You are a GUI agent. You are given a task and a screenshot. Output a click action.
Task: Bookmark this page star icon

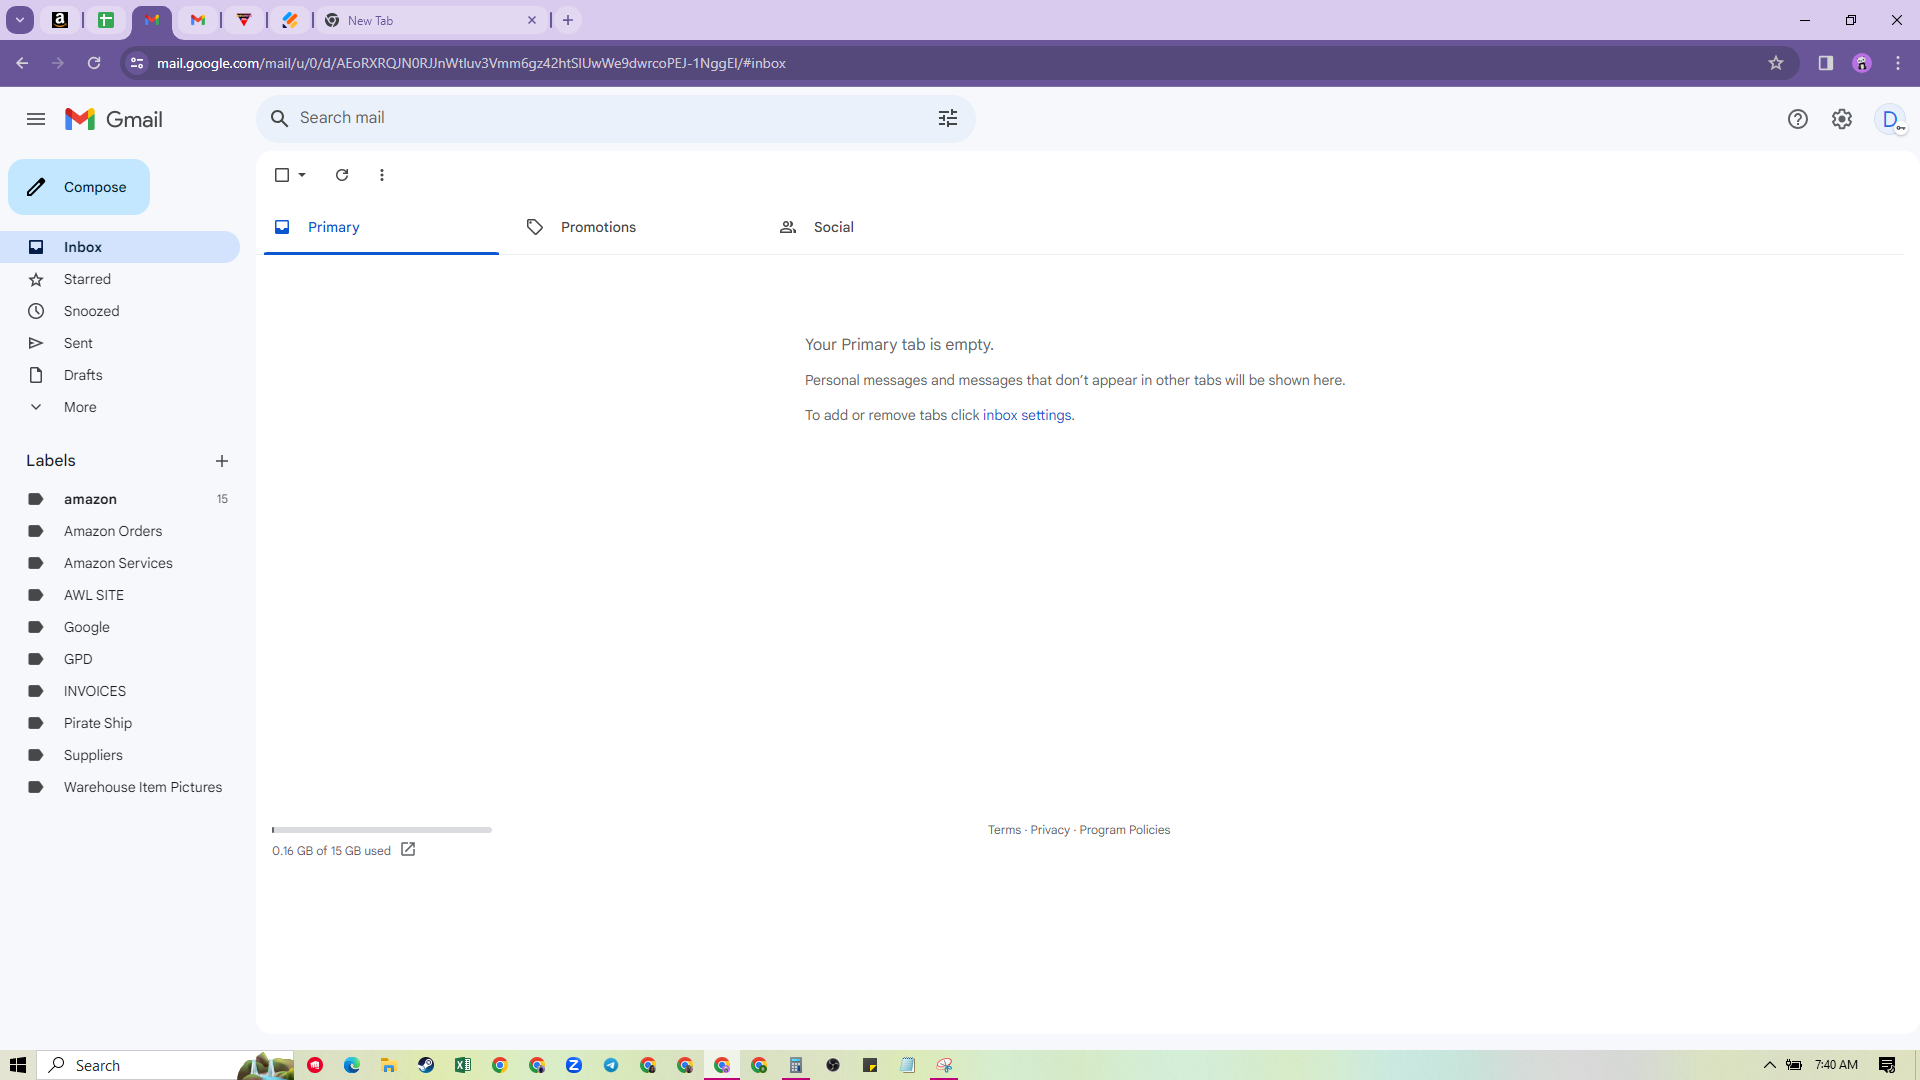pos(1776,63)
